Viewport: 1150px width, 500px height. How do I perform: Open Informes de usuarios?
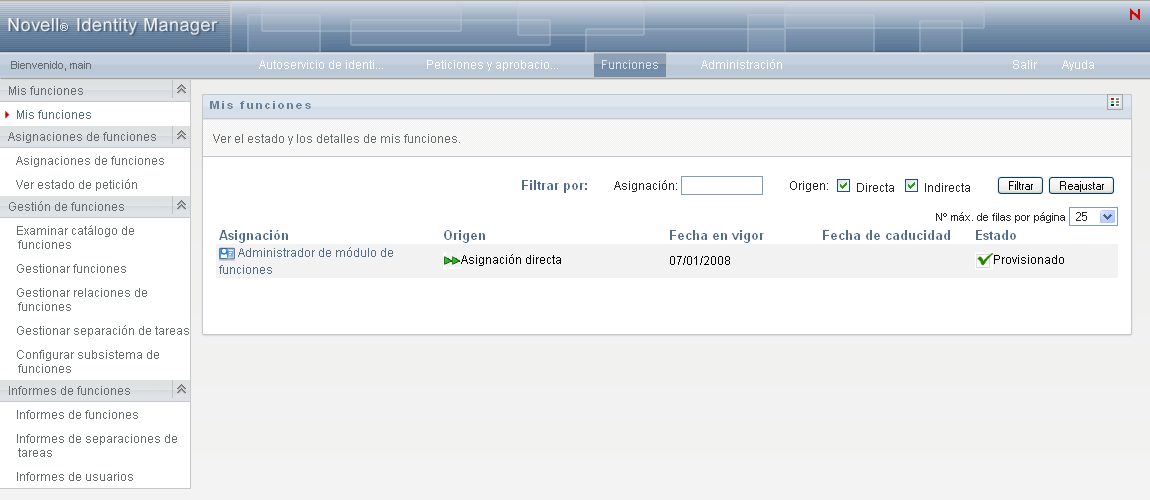point(75,477)
